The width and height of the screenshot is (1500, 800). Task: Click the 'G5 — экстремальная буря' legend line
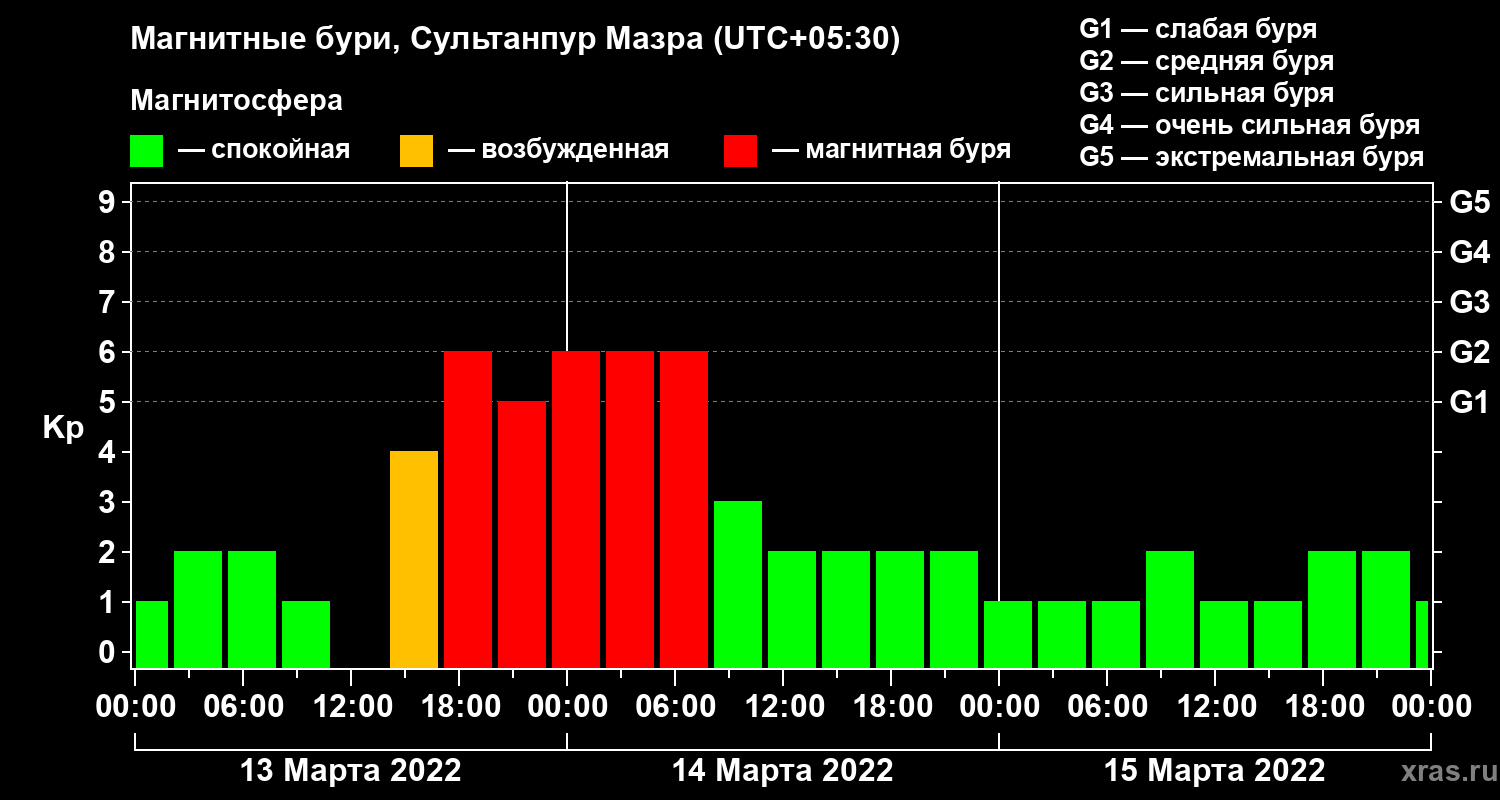(x=1251, y=158)
